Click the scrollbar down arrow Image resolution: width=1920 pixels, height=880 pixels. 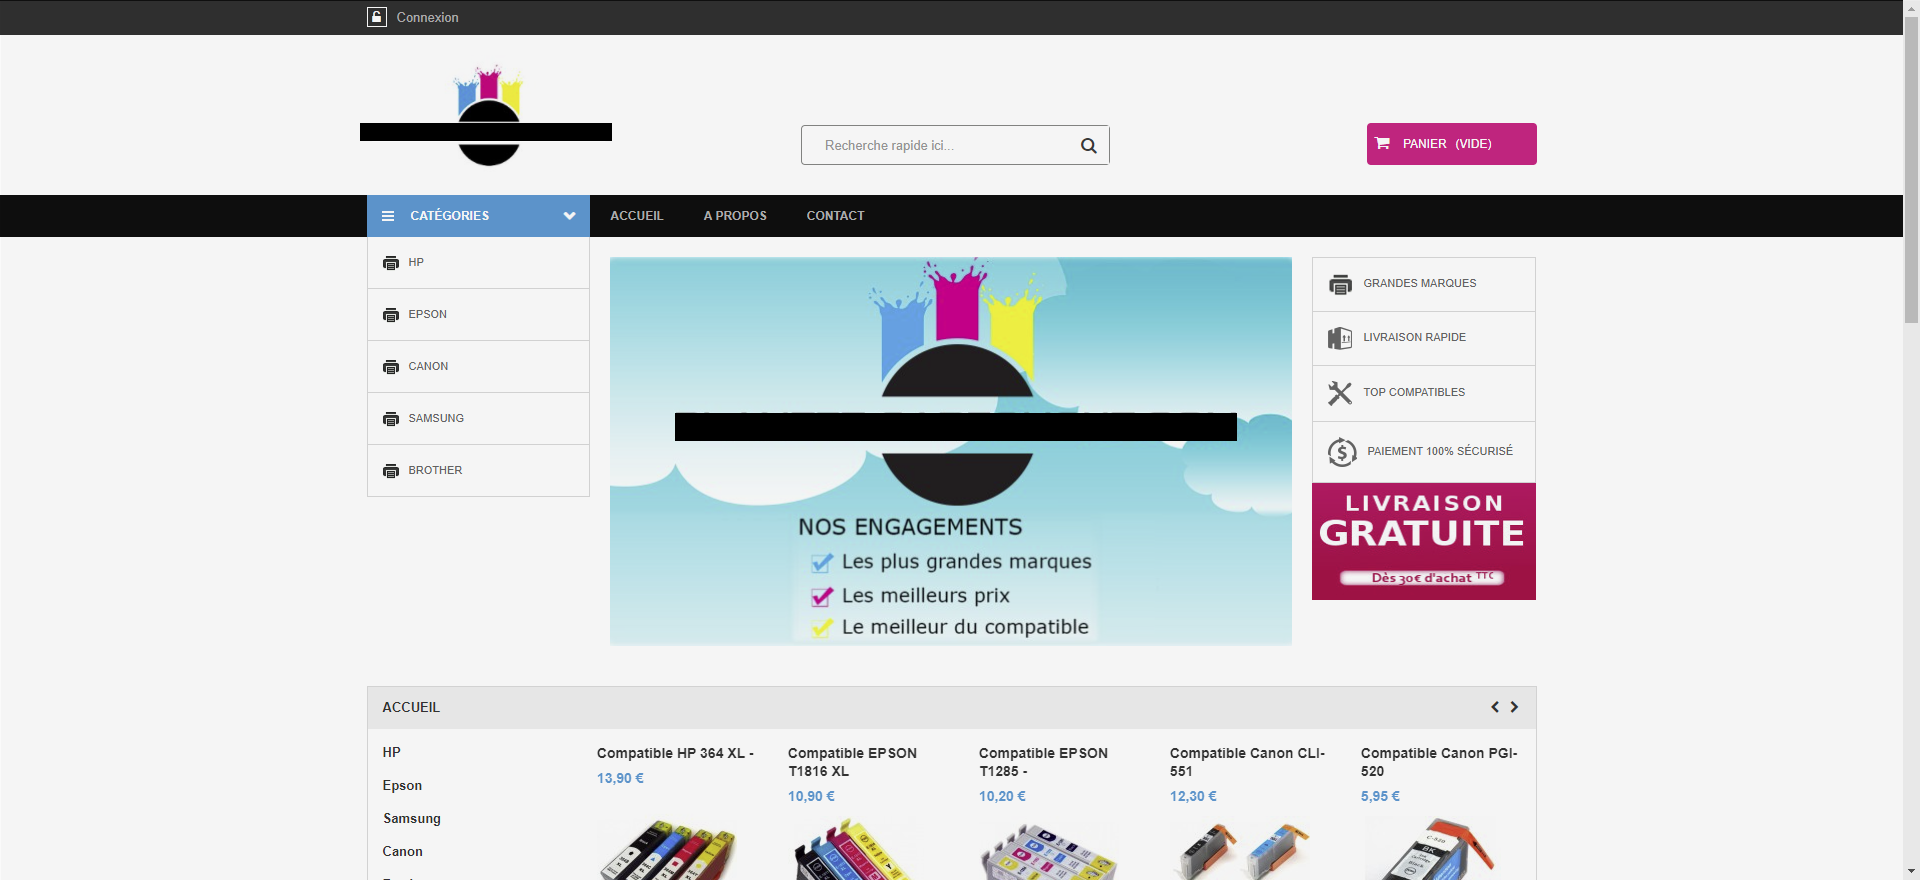(x=1911, y=872)
